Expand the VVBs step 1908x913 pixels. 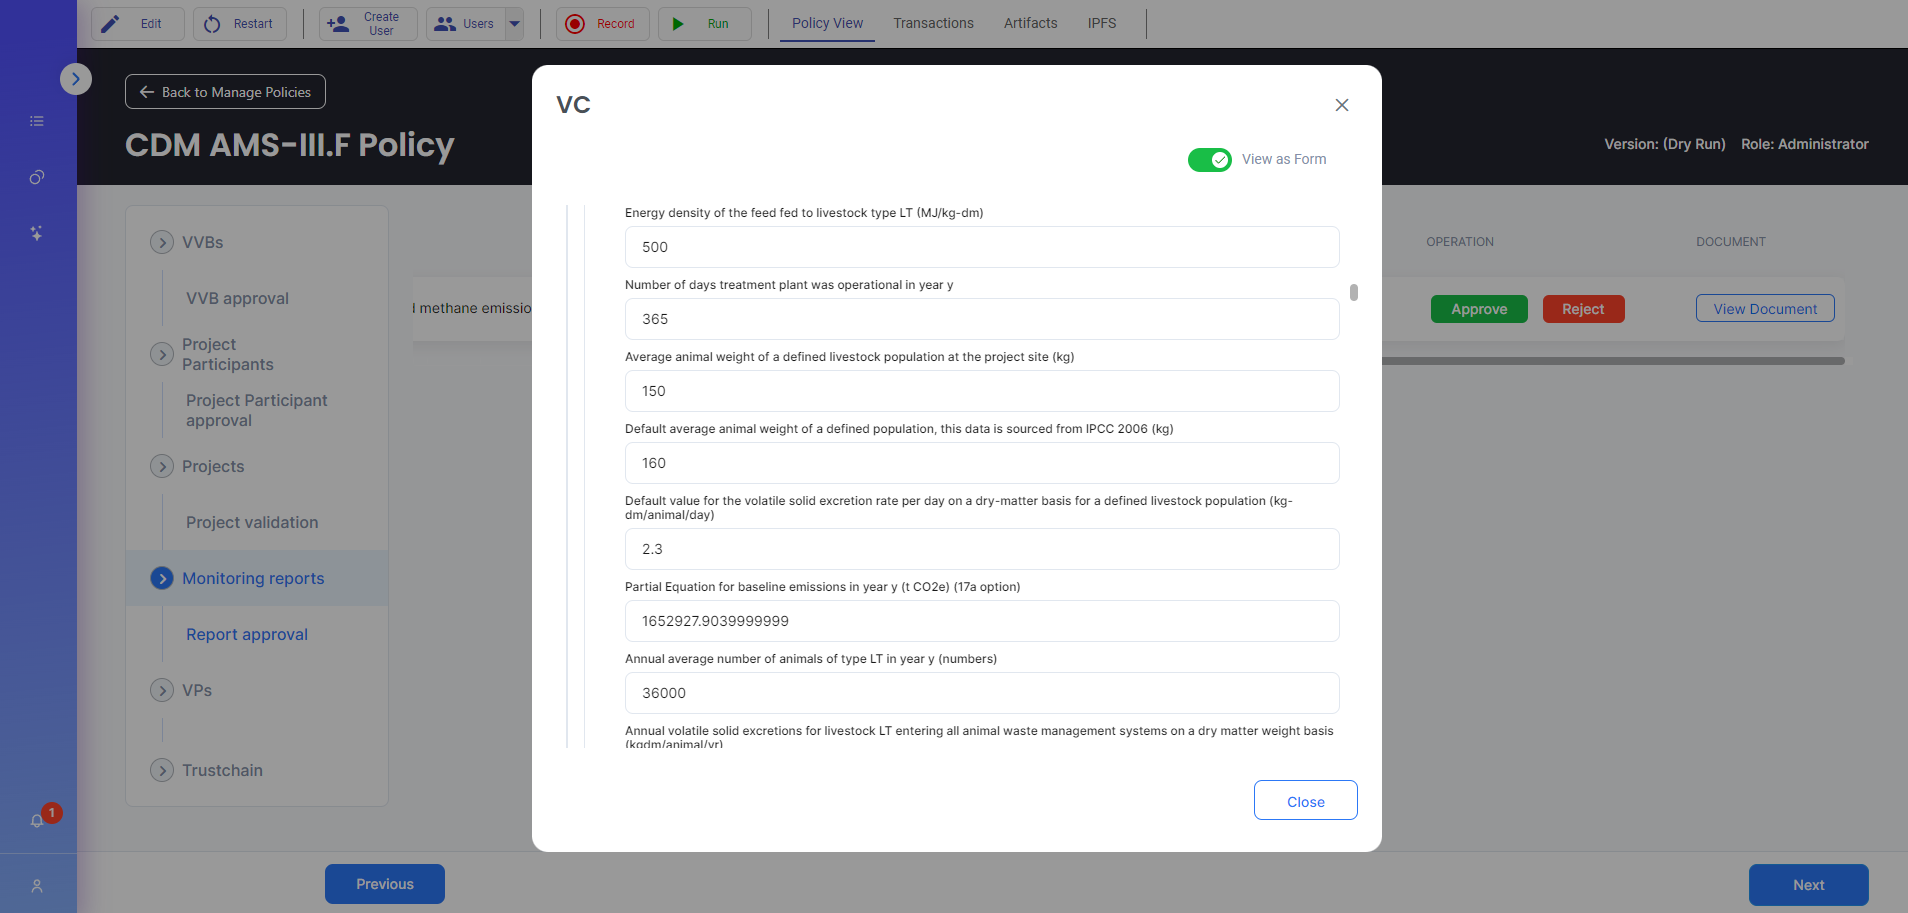tap(162, 242)
